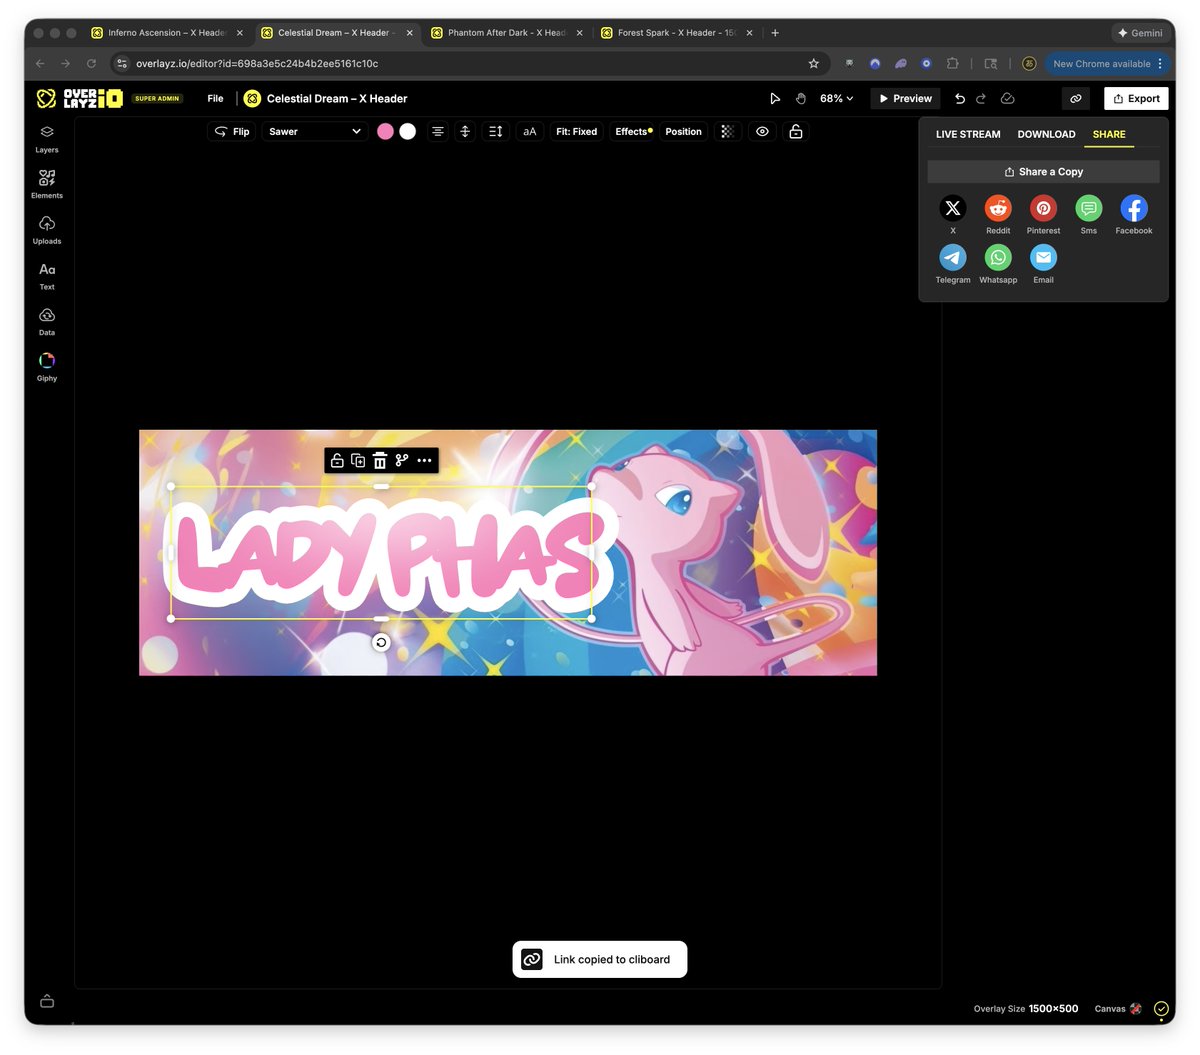Viewport: 1200px width, 1055px height.
Task: Click the tray icon at sidebar bottom
Action: click(x=47, y=1001)
